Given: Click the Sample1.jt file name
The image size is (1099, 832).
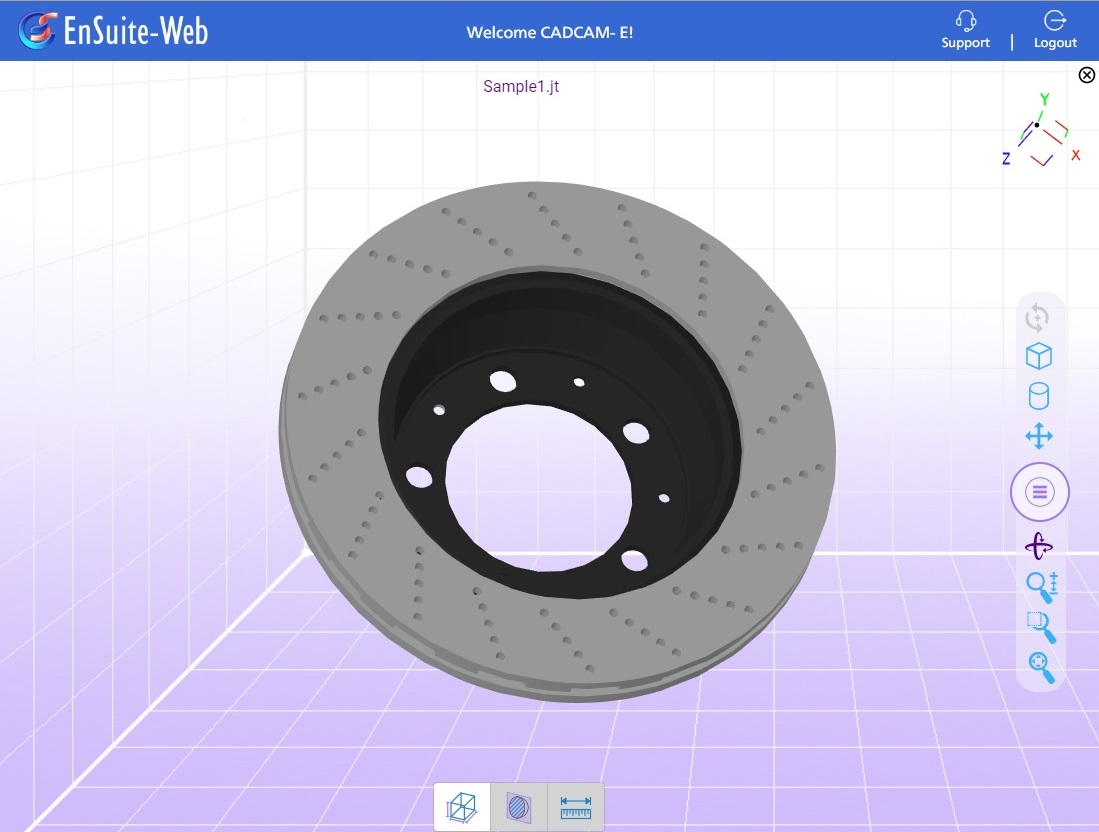Looking at the screenshot, I should pos(521,86).
